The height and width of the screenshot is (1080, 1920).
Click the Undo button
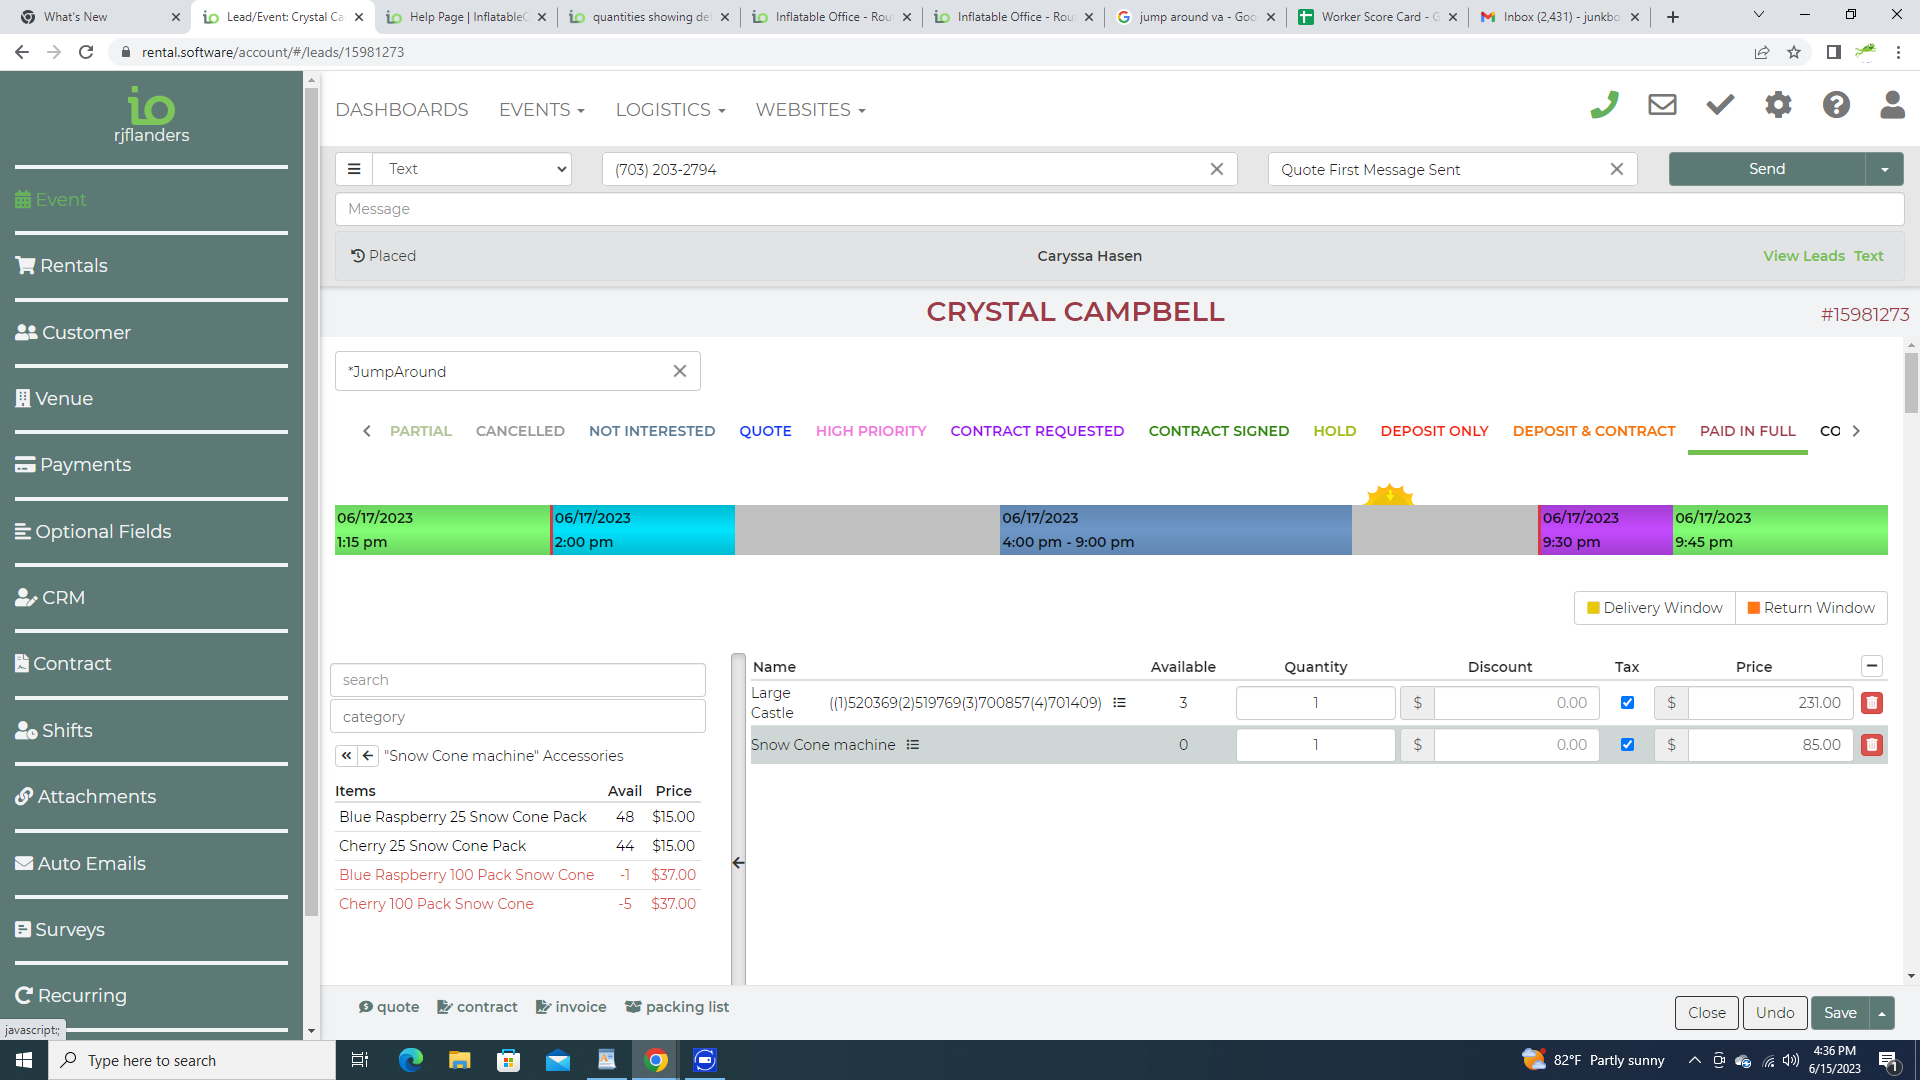pyautogui.click(x=1775, y=1013)
